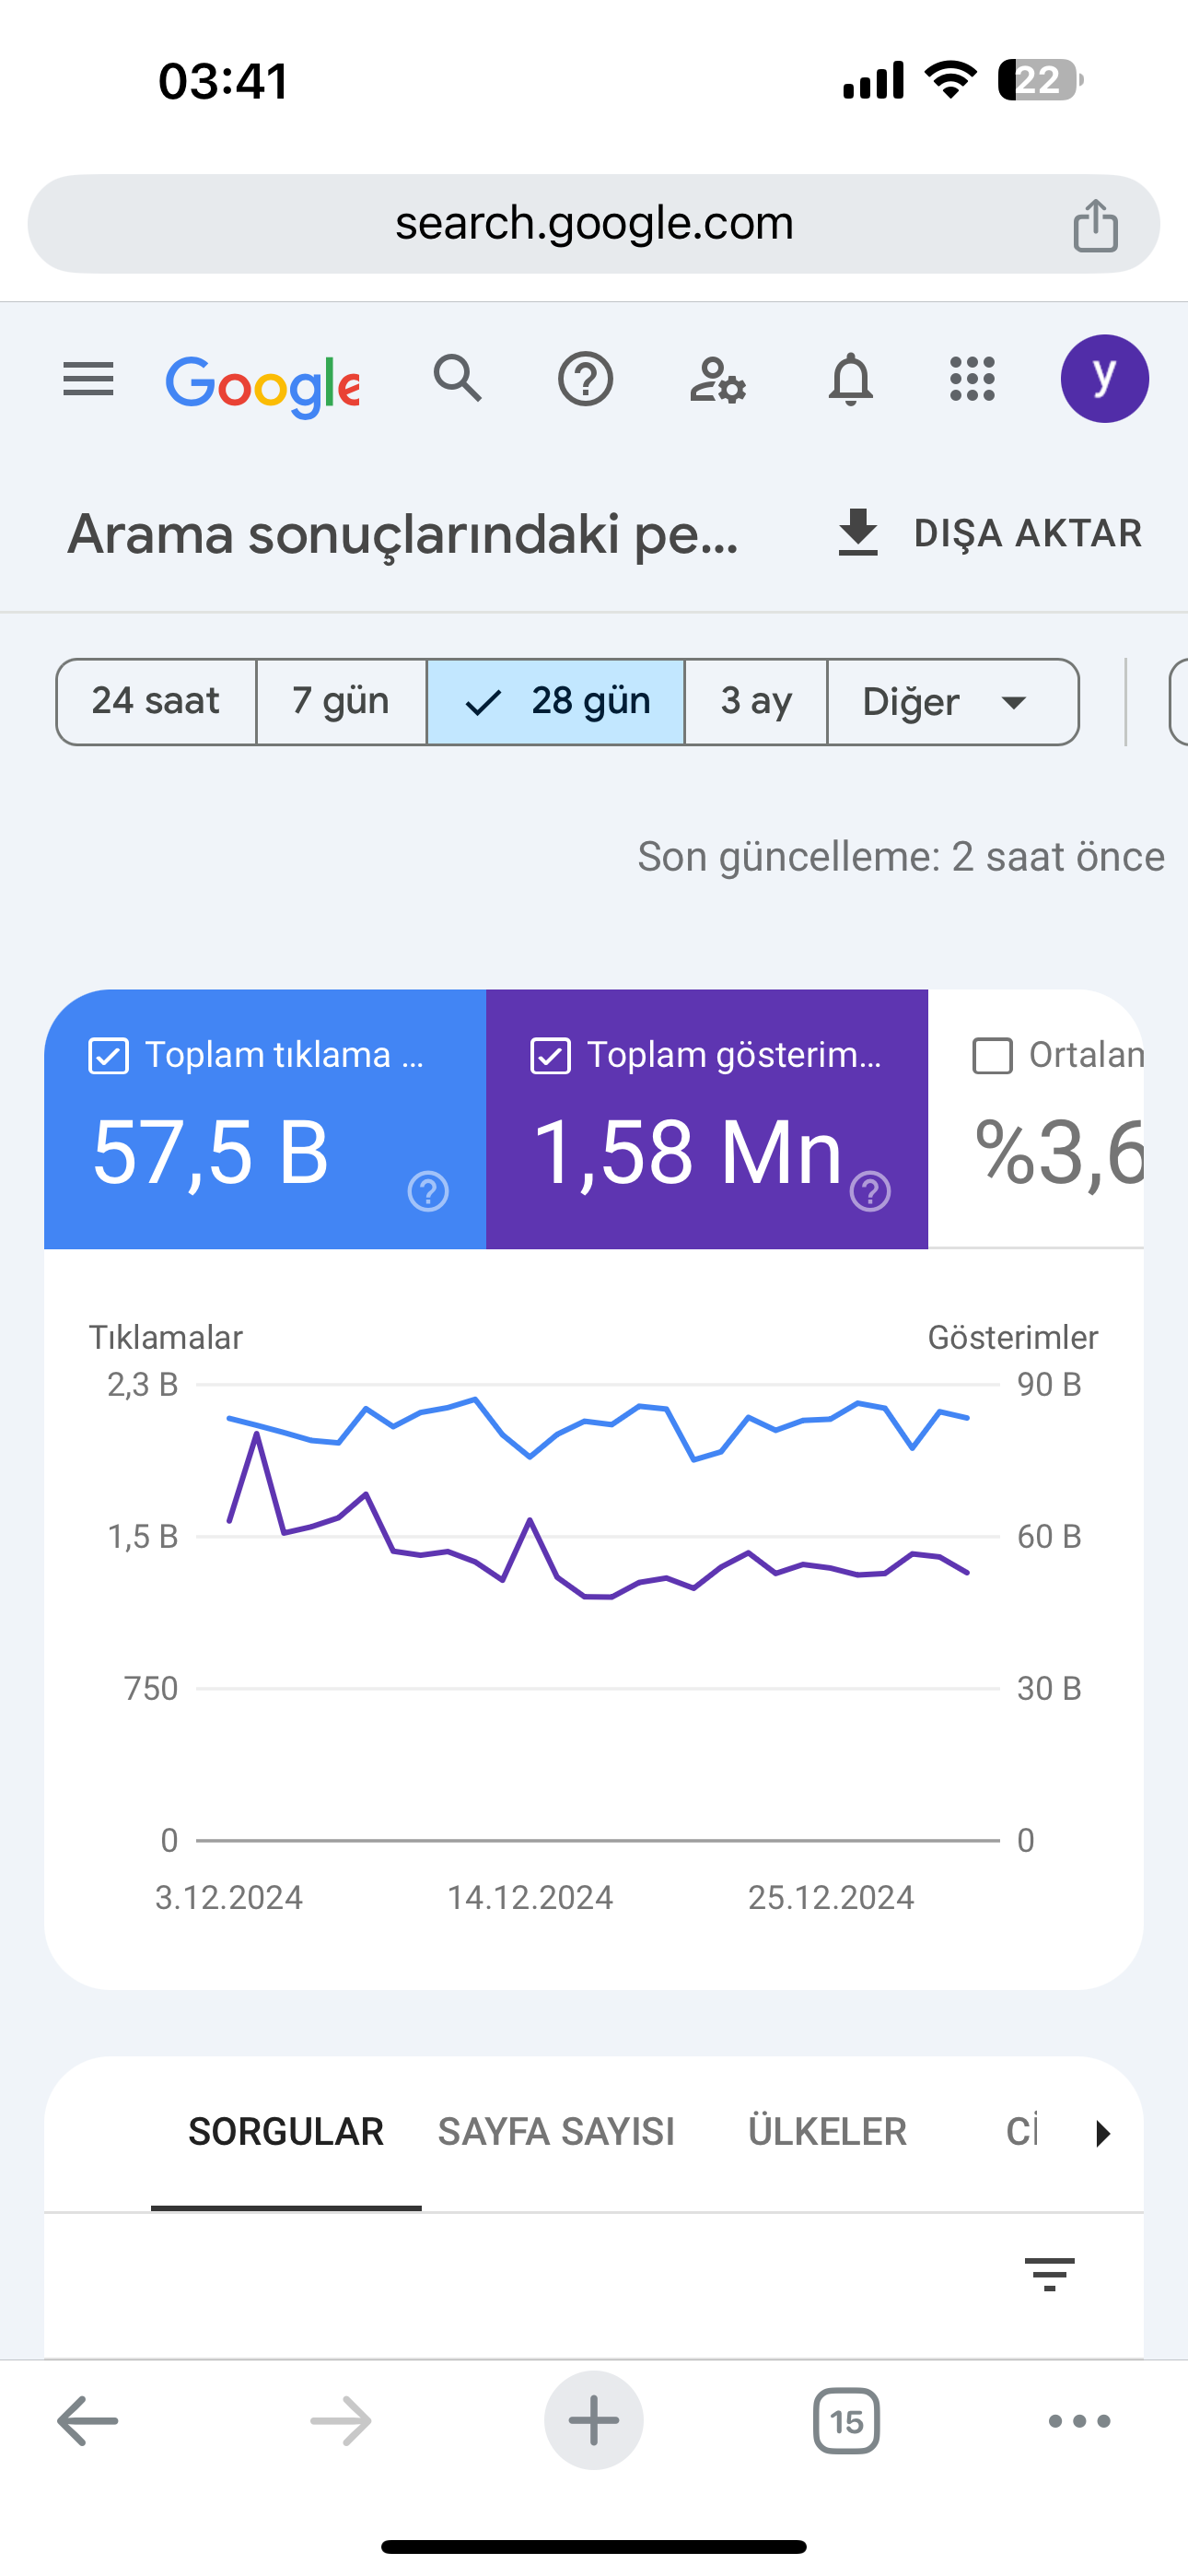Open the Google apps grid
Viewport: 1188px width, 2576px height.
pyautogui.click(x=972, y=379)
